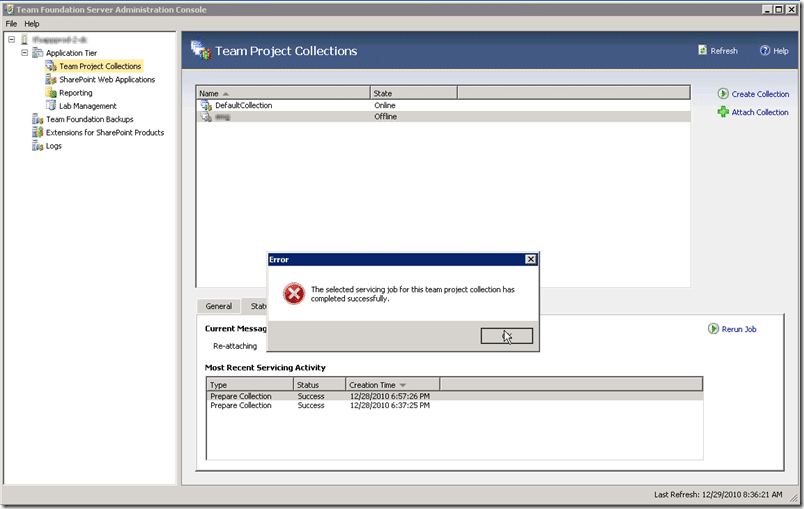Screen dimensions: 804x509
Task: Click the red error icon in dialog
Action: point(294,294)
